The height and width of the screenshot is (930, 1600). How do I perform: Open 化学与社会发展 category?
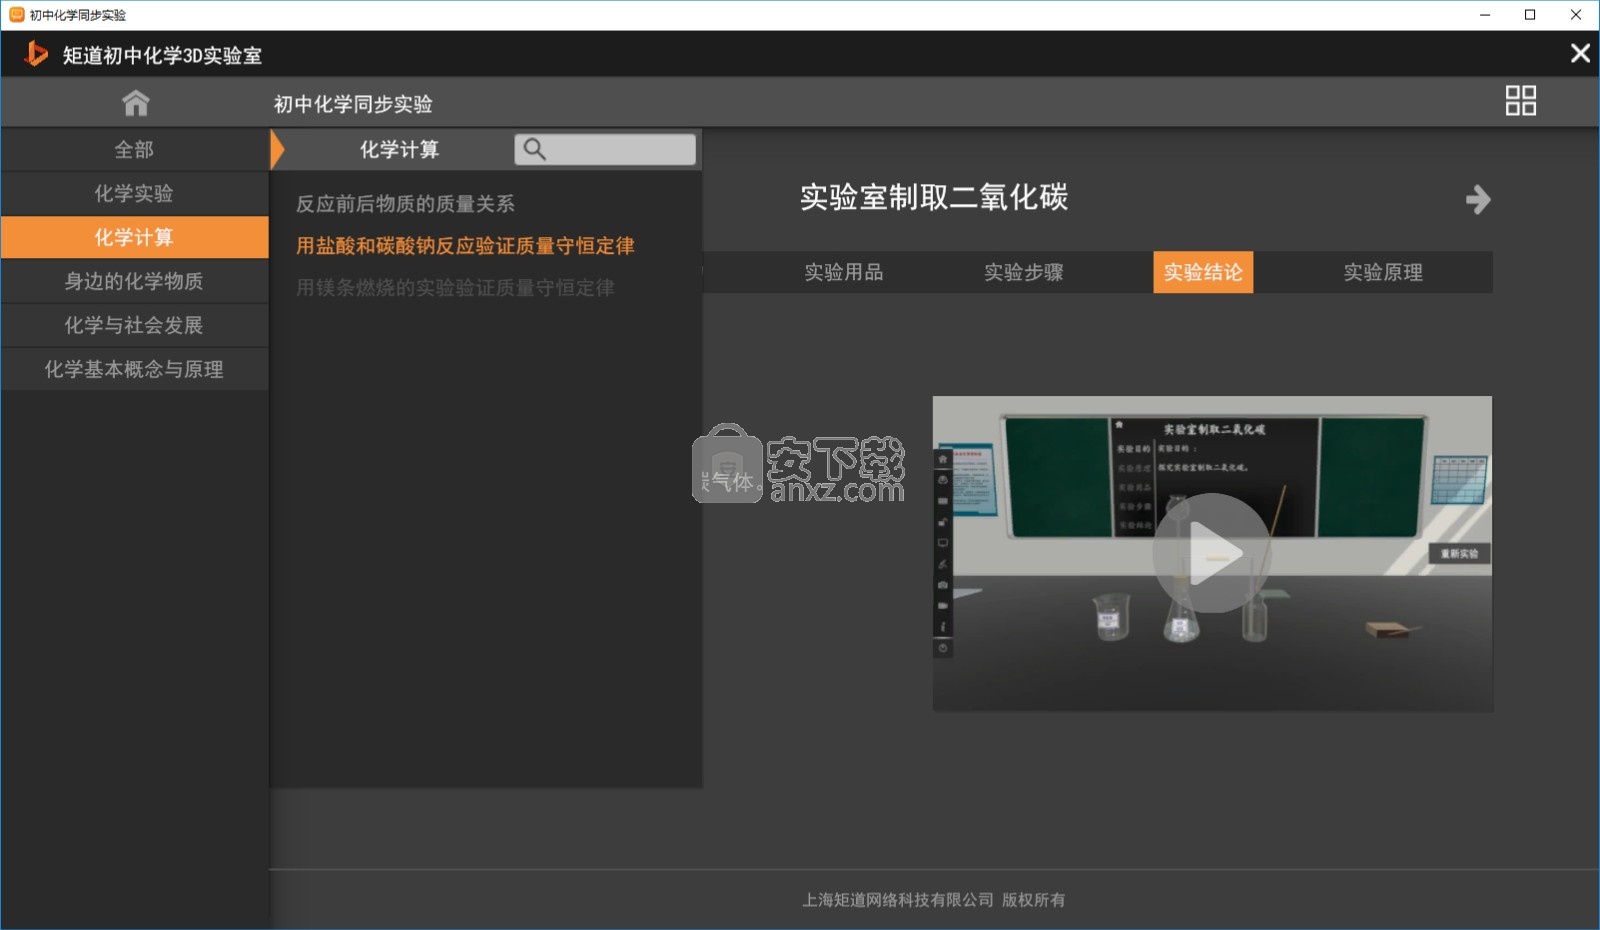tap(135, 326)
